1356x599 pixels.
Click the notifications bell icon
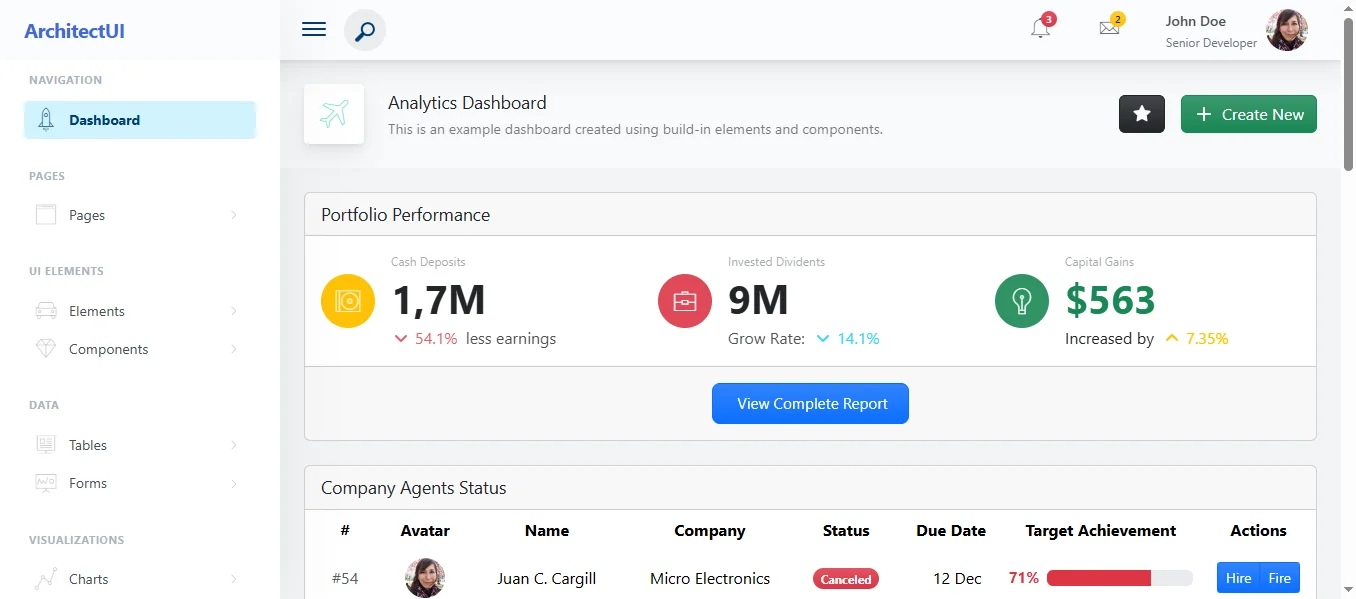tap(1039, 28)
